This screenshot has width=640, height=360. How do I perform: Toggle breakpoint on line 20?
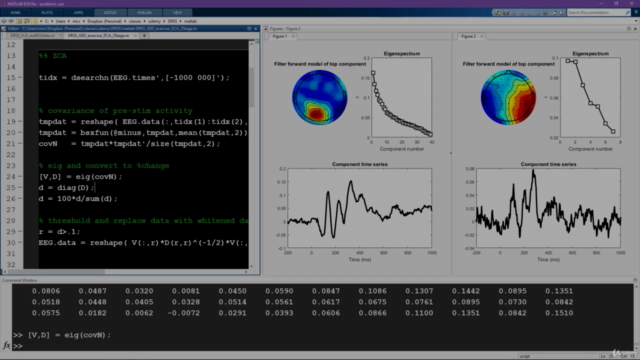point(20,133)
